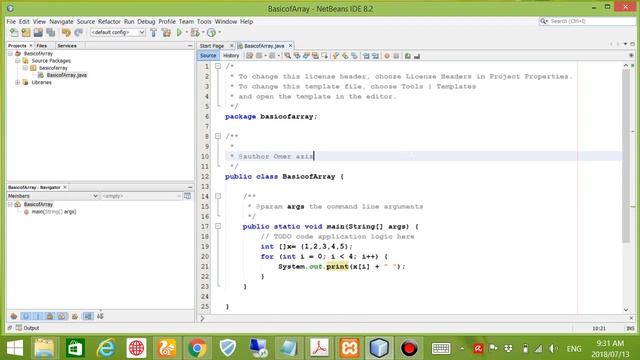Open Internet Explorer from the taskbar
This screenshot has height=360, width=640.
pos(106,348)
